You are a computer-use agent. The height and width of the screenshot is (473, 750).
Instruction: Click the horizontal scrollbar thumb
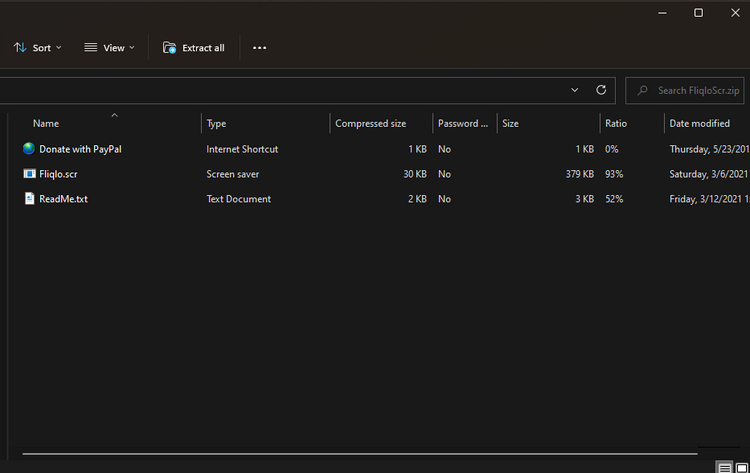[360, 453]
